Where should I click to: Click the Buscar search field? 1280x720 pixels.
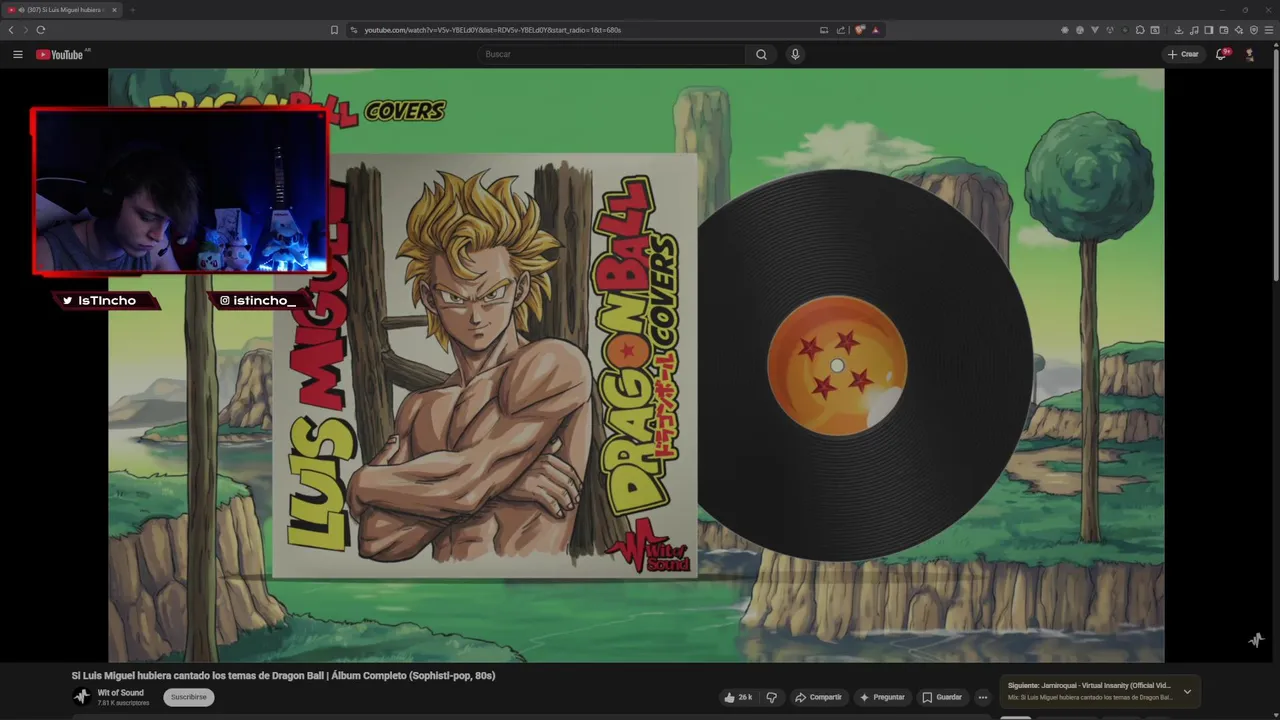tap(612, 54)
